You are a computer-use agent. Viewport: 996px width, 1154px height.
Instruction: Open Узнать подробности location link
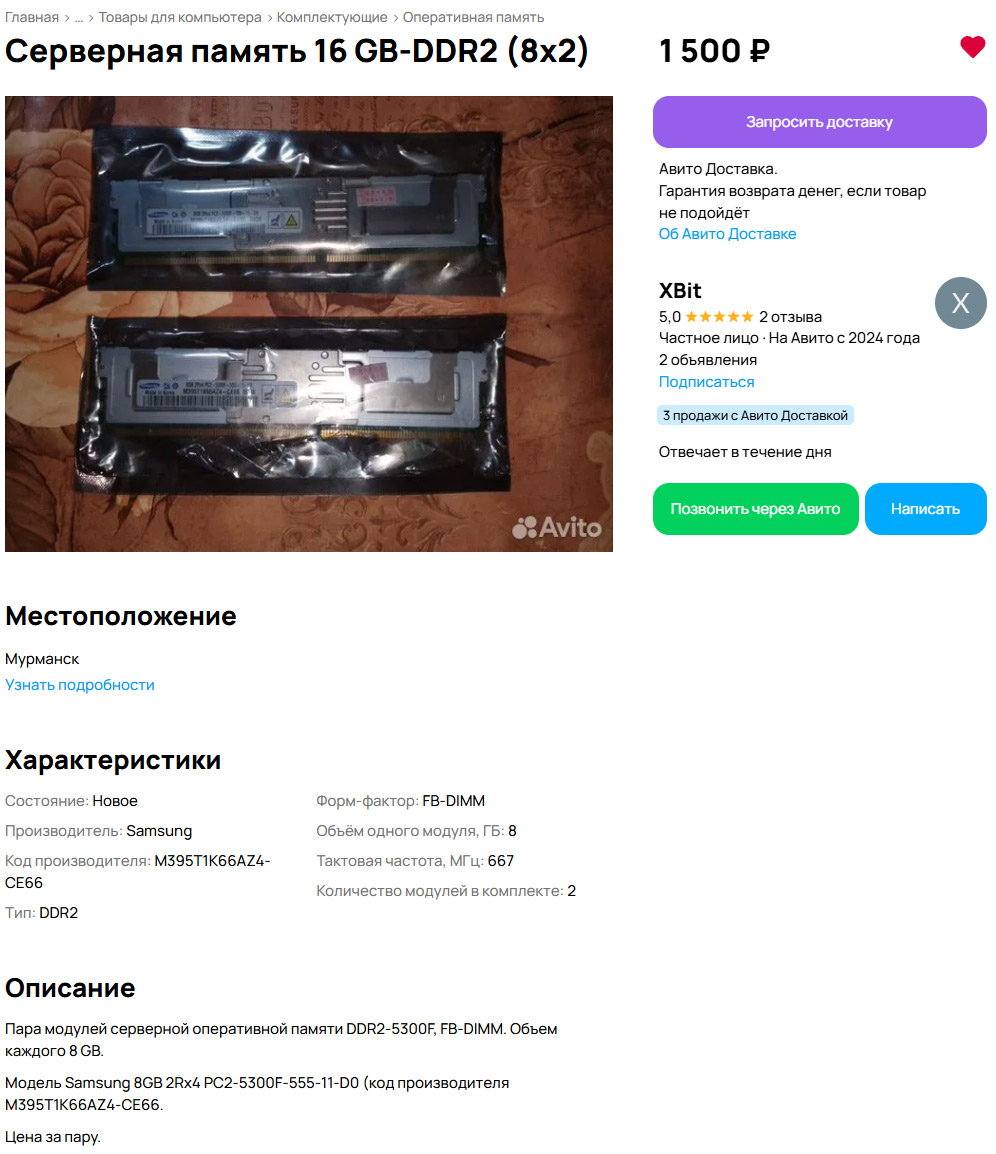[80, 685]
